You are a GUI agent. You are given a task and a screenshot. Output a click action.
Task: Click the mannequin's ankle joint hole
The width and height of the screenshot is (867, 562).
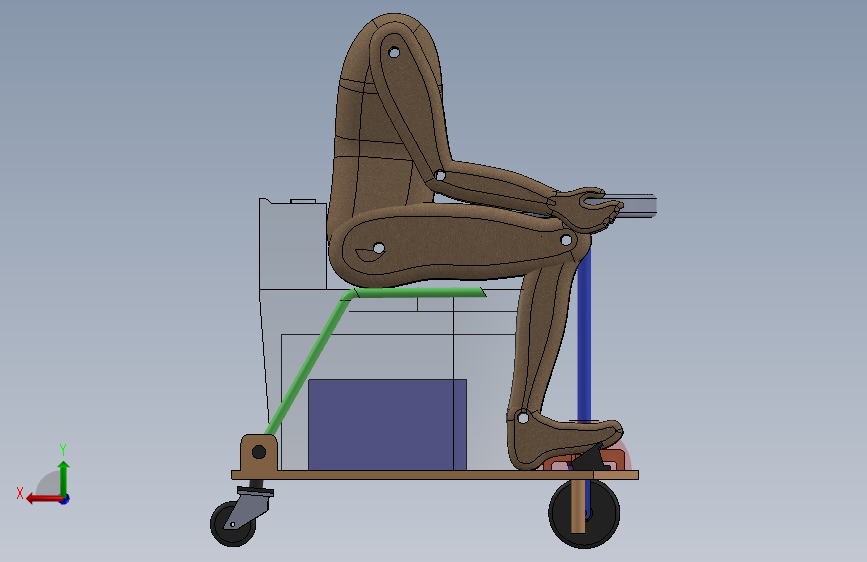pyautogui.click(x=523, y=419)
